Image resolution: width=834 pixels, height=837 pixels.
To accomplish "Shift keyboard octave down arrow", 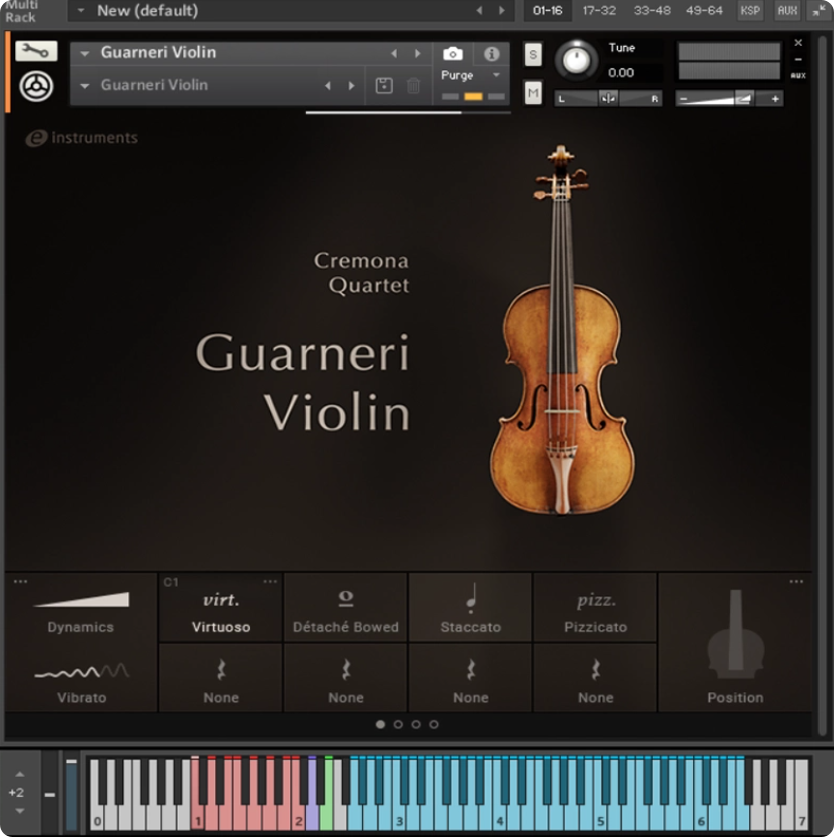I will 20,811.
